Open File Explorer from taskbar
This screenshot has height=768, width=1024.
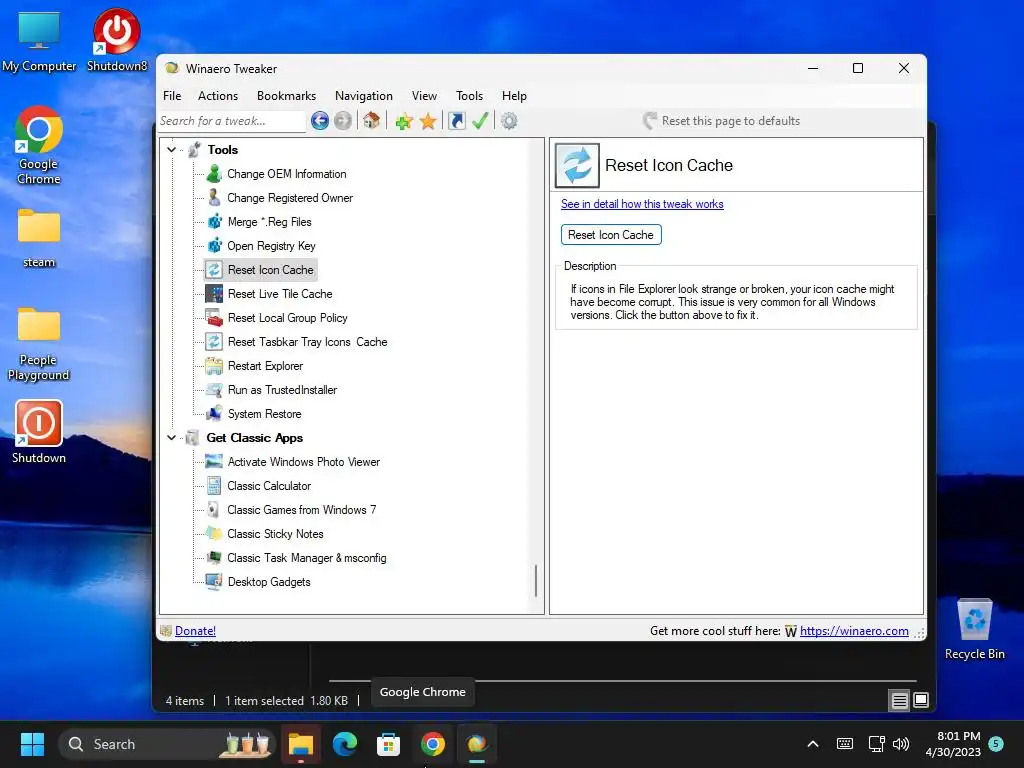(x=301, y=744)
